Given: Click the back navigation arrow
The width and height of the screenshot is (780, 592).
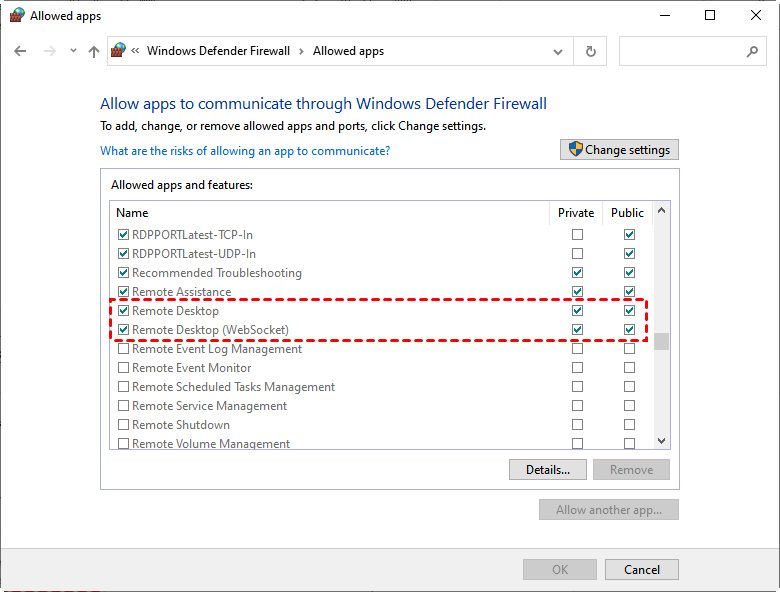Looking at the screenshot, I should click(x=20, y=51).
